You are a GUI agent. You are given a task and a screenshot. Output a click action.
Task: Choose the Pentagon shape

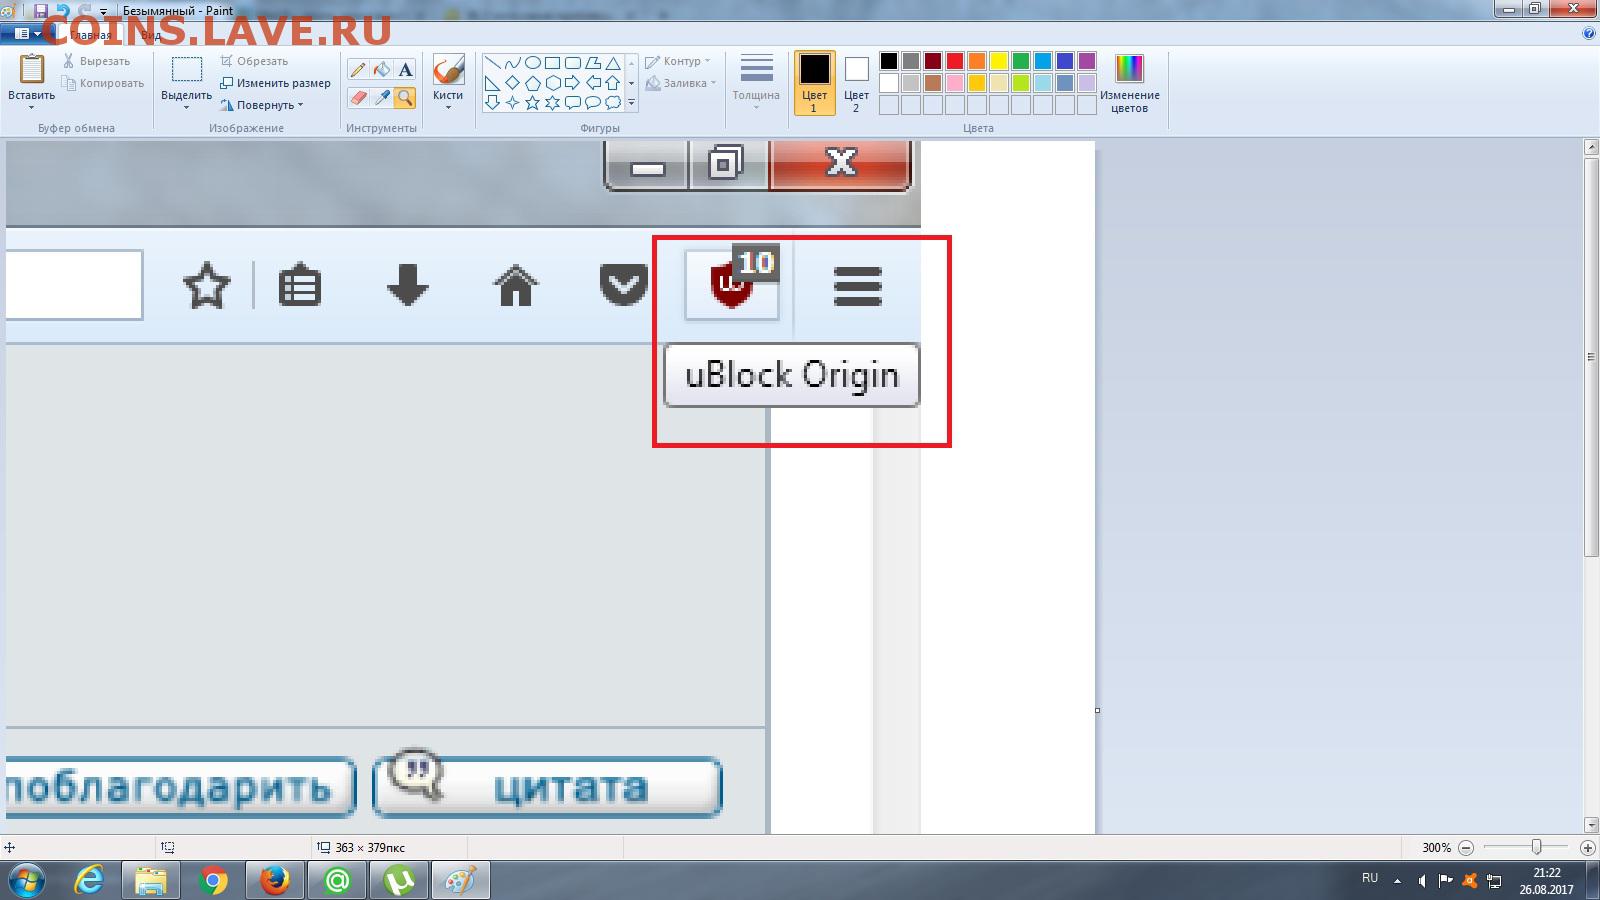(x=532, y=83)
